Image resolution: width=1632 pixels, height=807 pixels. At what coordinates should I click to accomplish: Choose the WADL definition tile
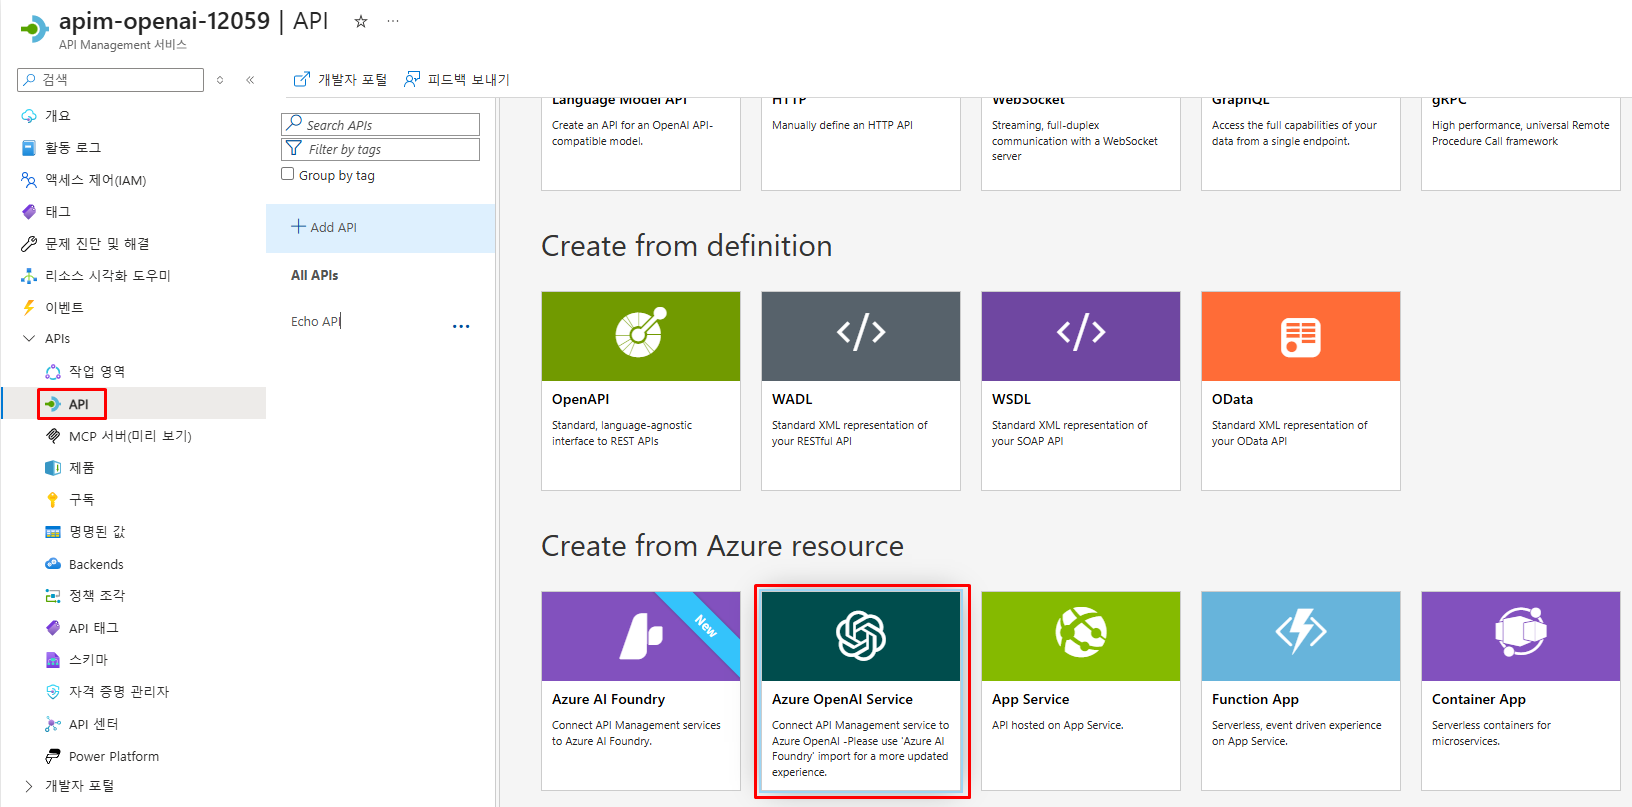click(x=860, y=390)
